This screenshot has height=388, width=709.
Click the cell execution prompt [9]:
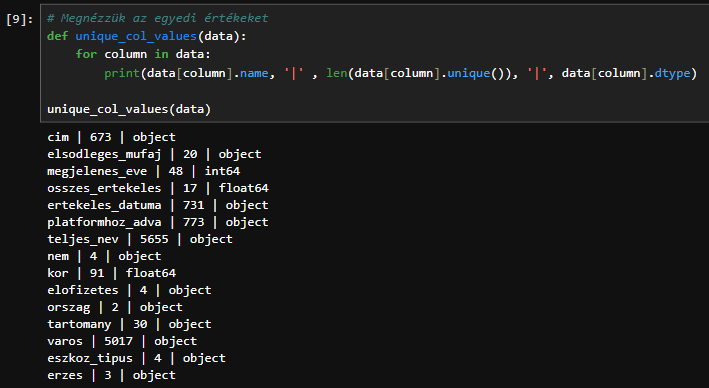19,19
